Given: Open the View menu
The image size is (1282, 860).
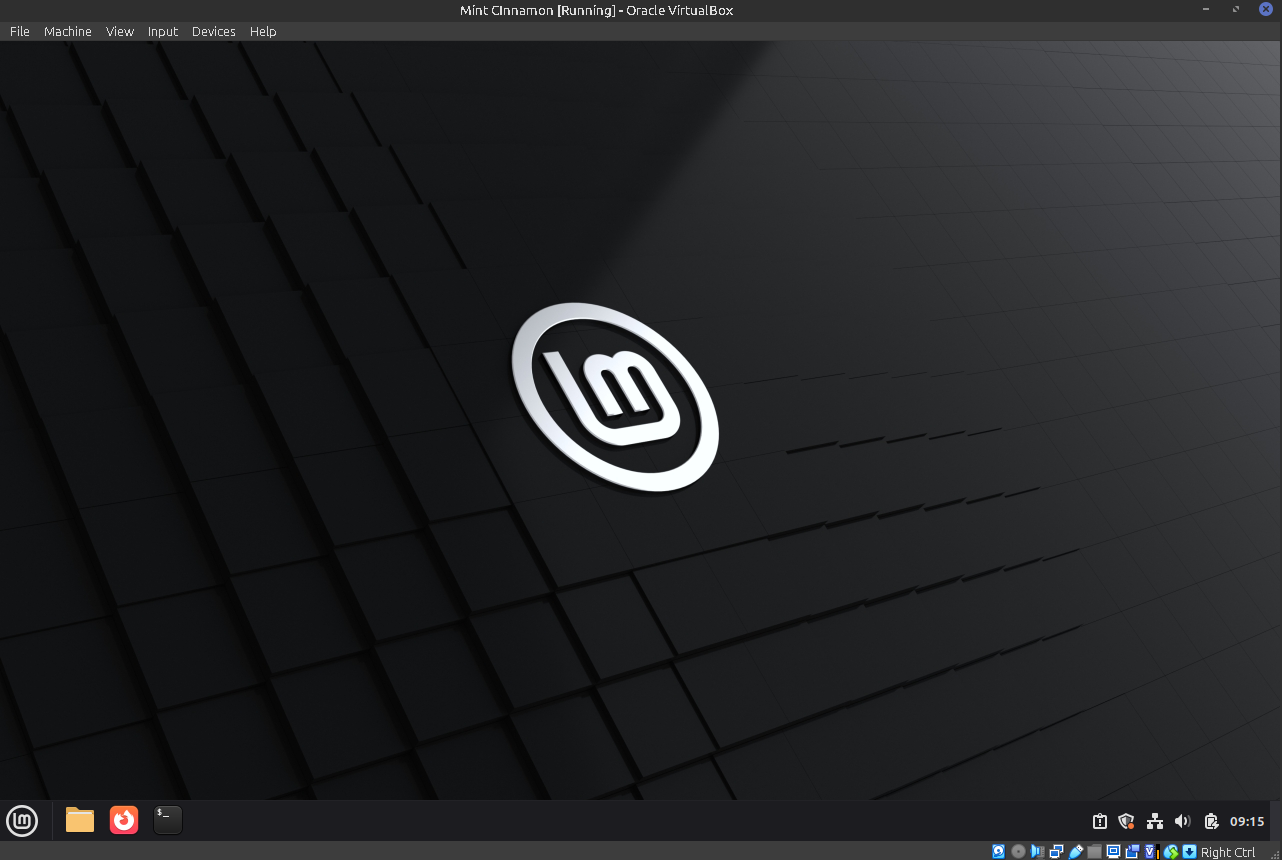Looking at the screenshot, I should point(120,31).
